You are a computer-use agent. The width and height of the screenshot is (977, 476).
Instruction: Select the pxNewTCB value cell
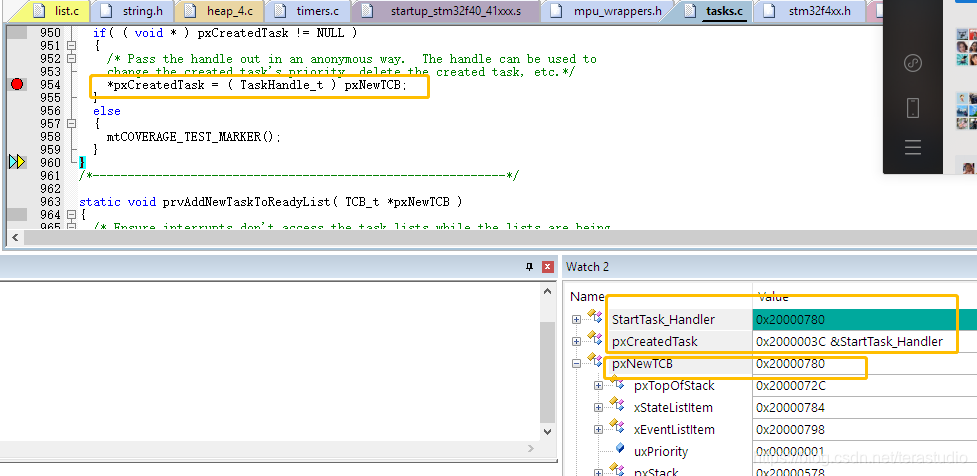[865, 363]
